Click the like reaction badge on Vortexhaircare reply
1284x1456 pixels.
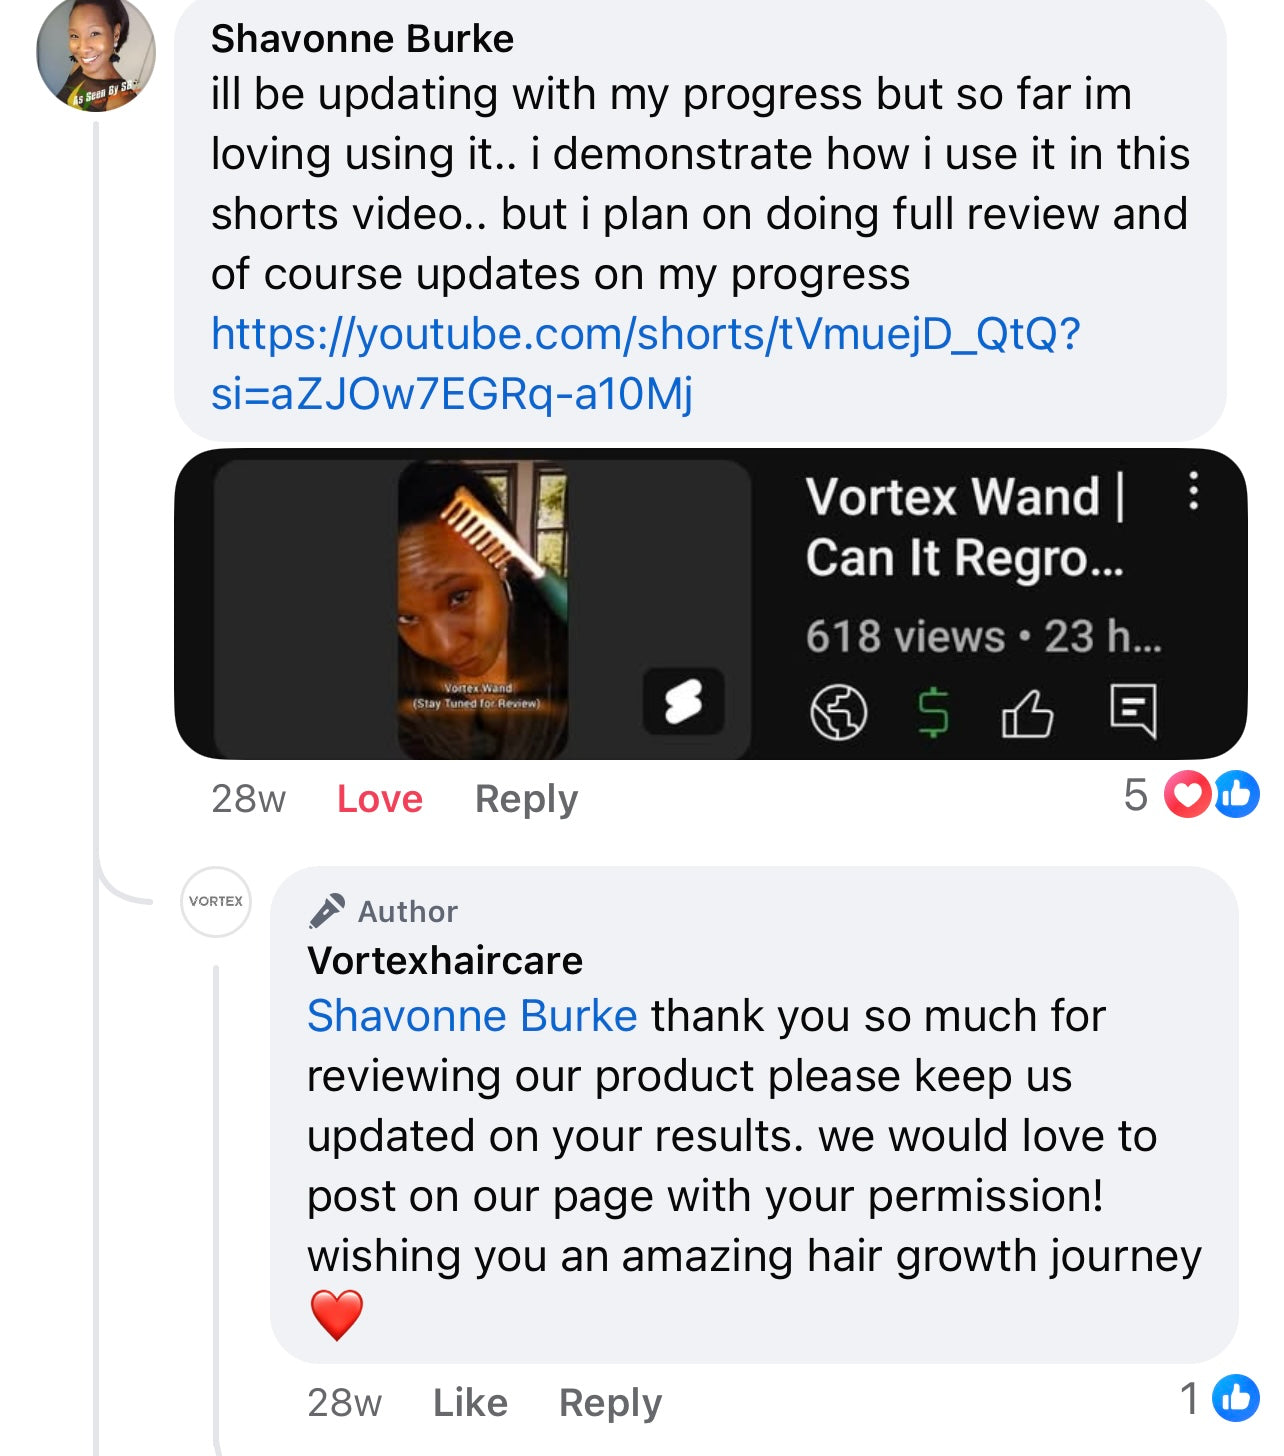click(1236, 1398)
